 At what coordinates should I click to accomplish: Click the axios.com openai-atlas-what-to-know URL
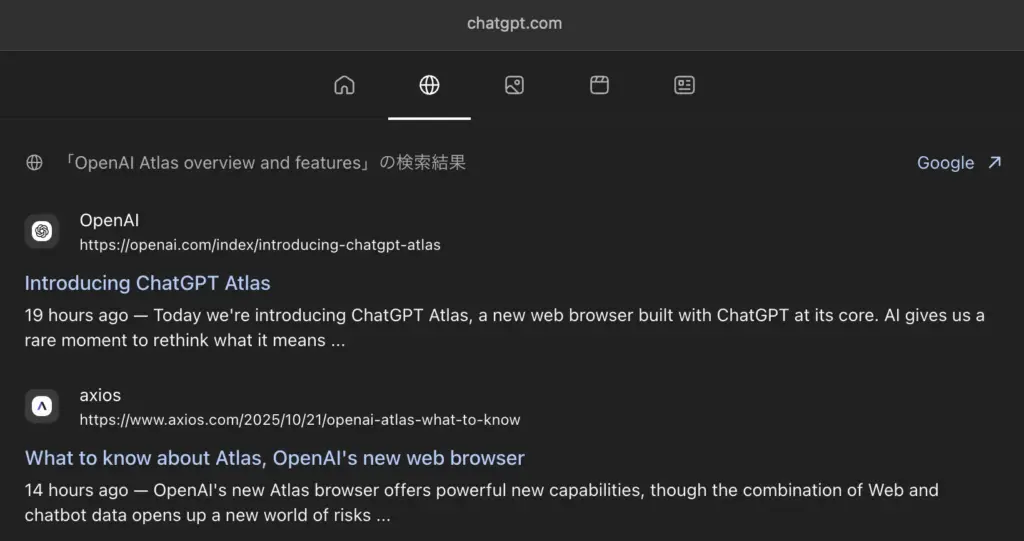(x=300, y=420)
